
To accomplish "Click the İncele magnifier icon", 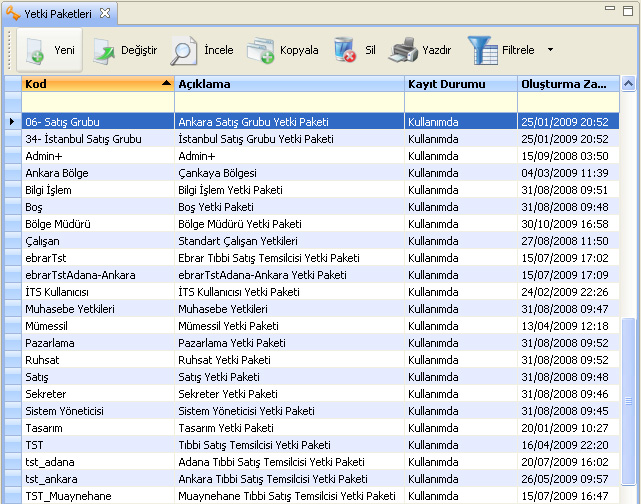I will pos(183,51).
